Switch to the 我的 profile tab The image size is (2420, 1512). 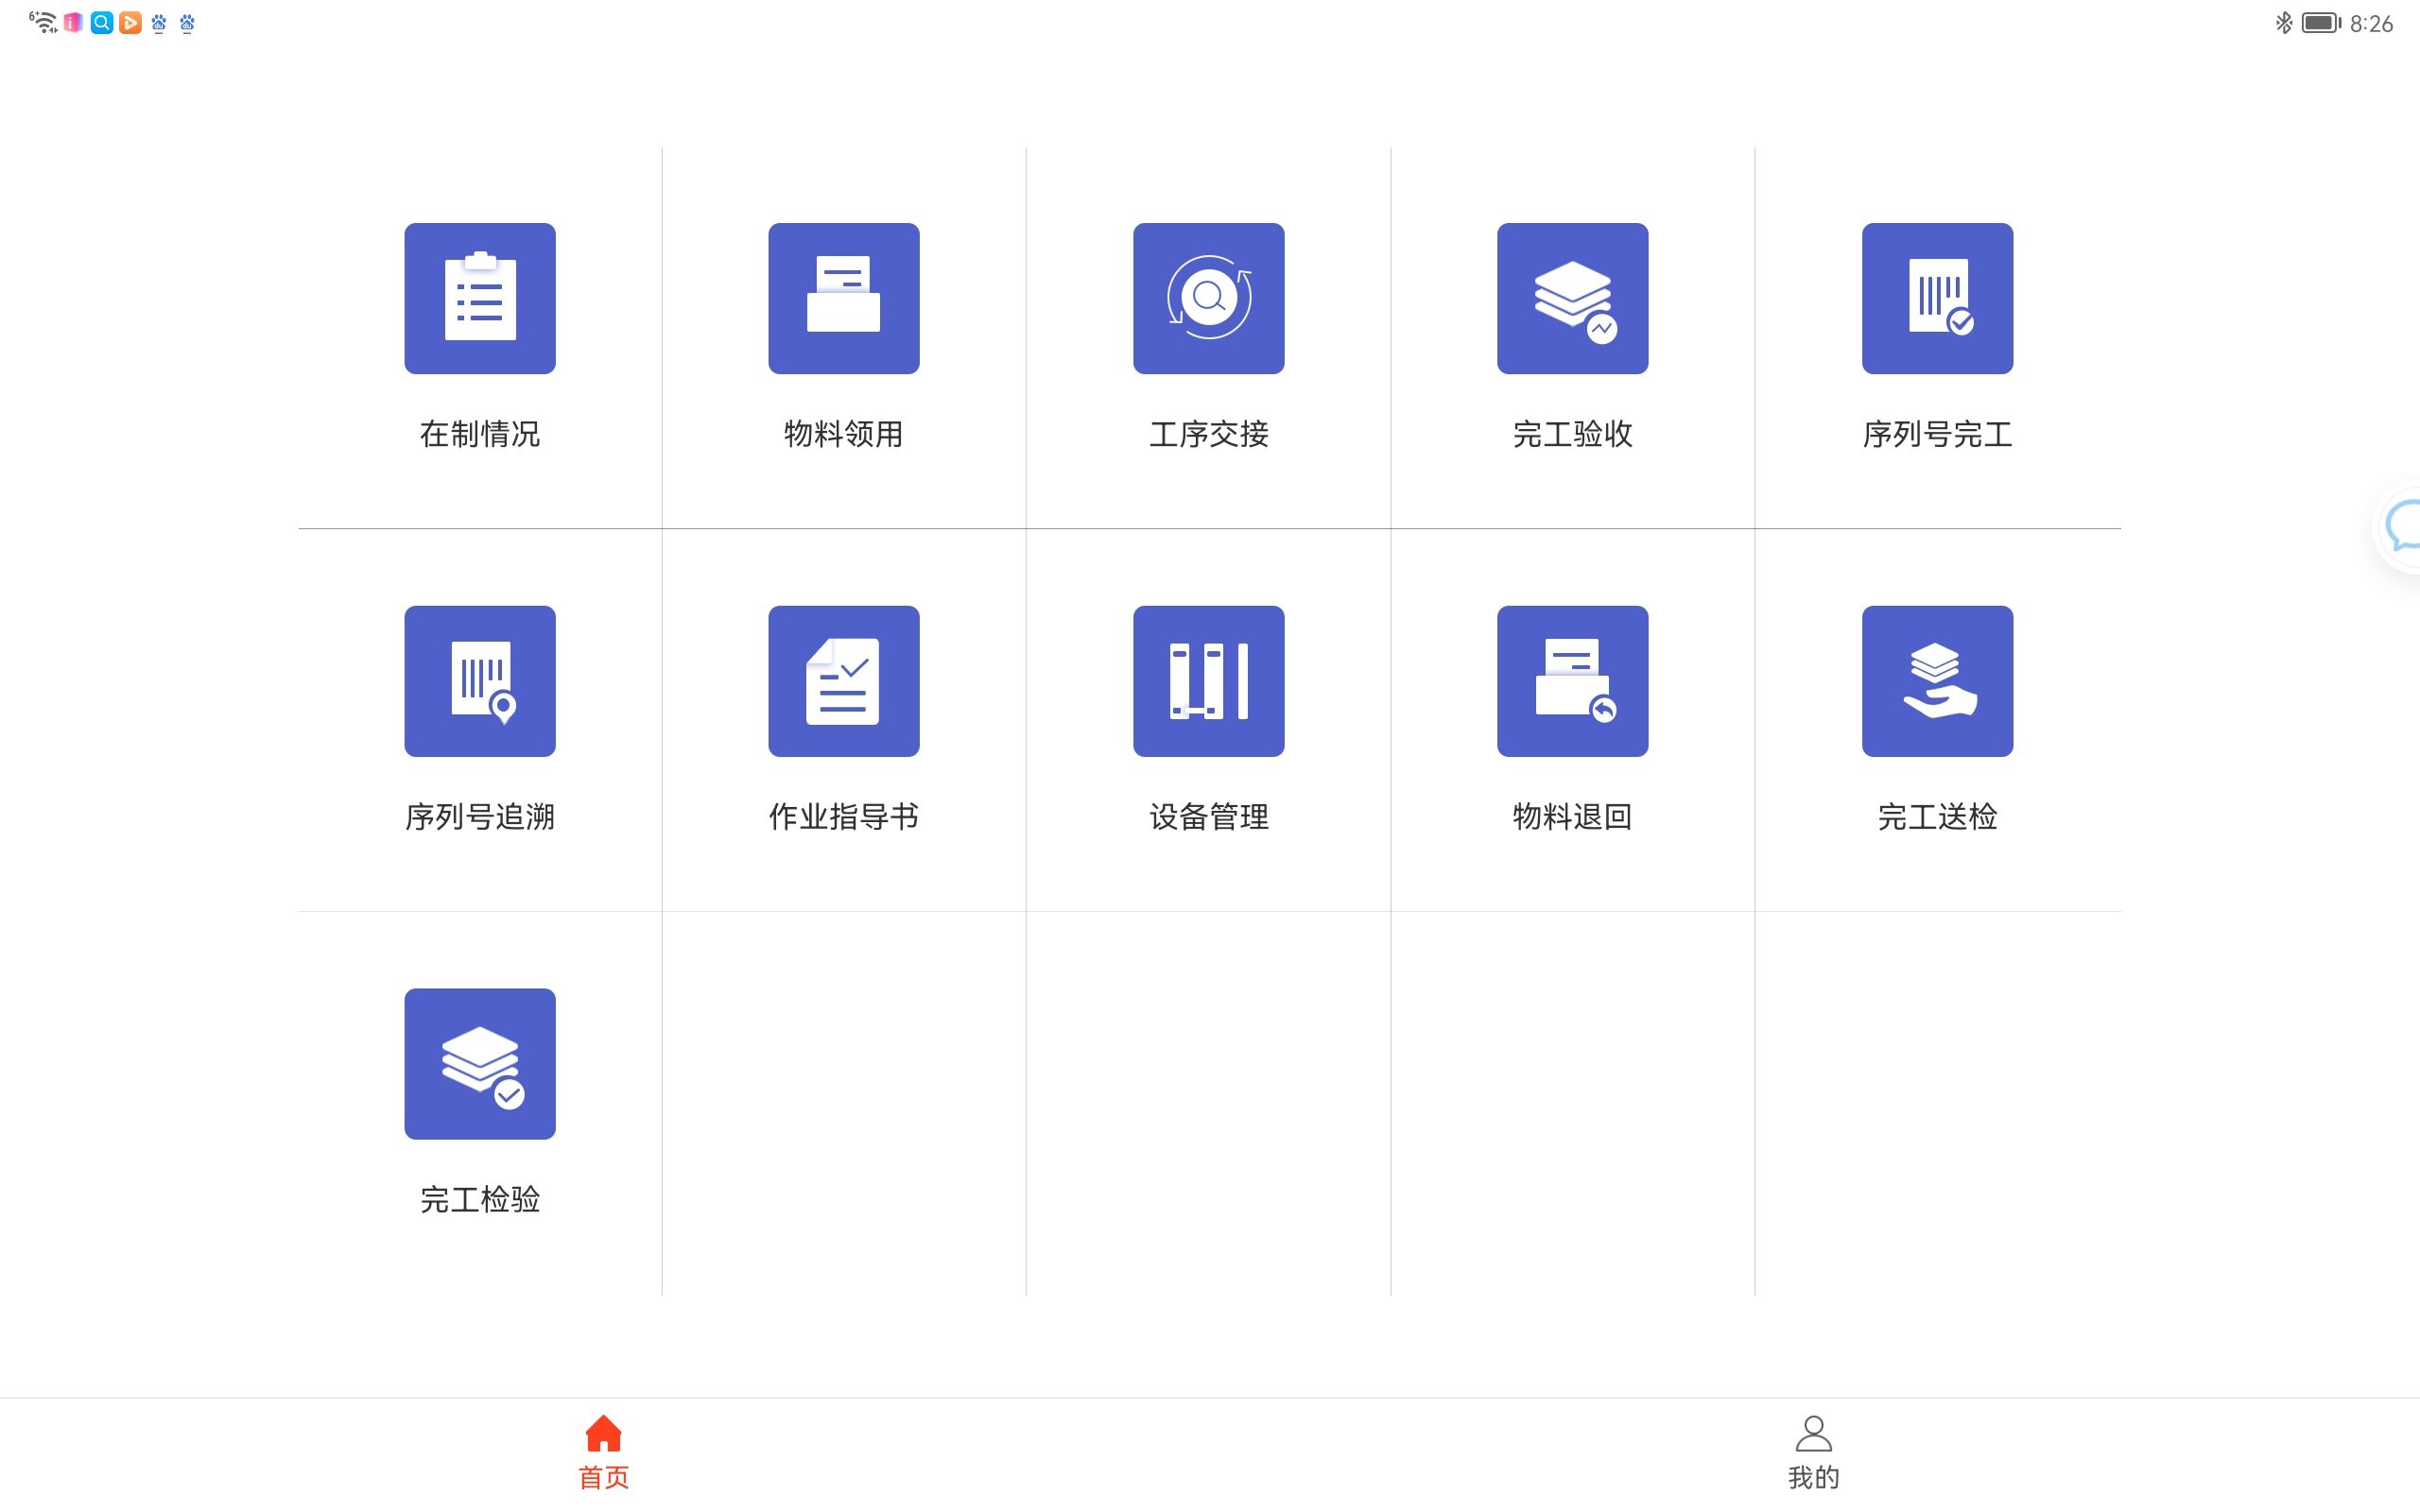(1813, 1451)
